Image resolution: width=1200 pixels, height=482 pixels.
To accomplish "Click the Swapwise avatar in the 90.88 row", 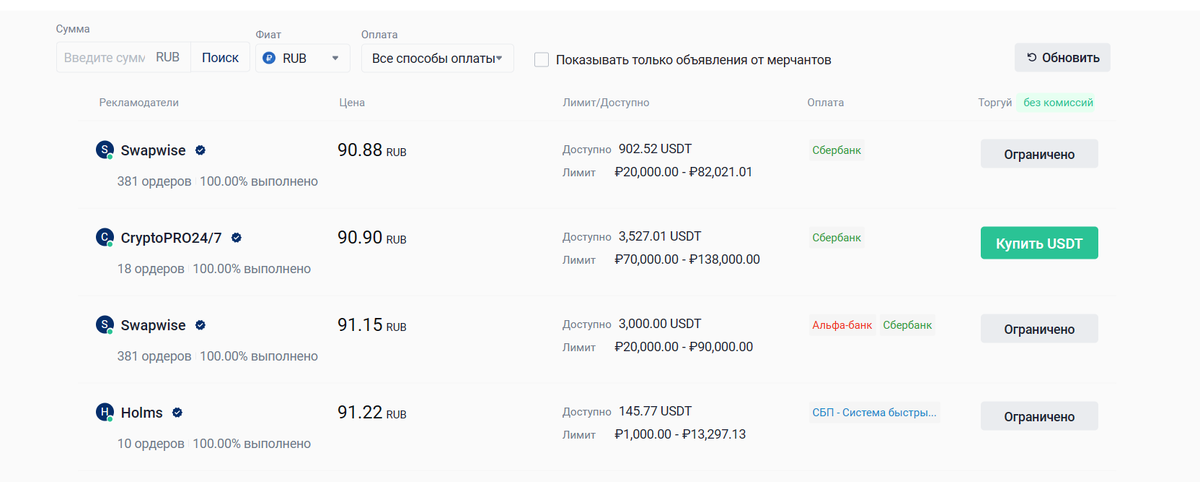I will (x=105, y=150).
